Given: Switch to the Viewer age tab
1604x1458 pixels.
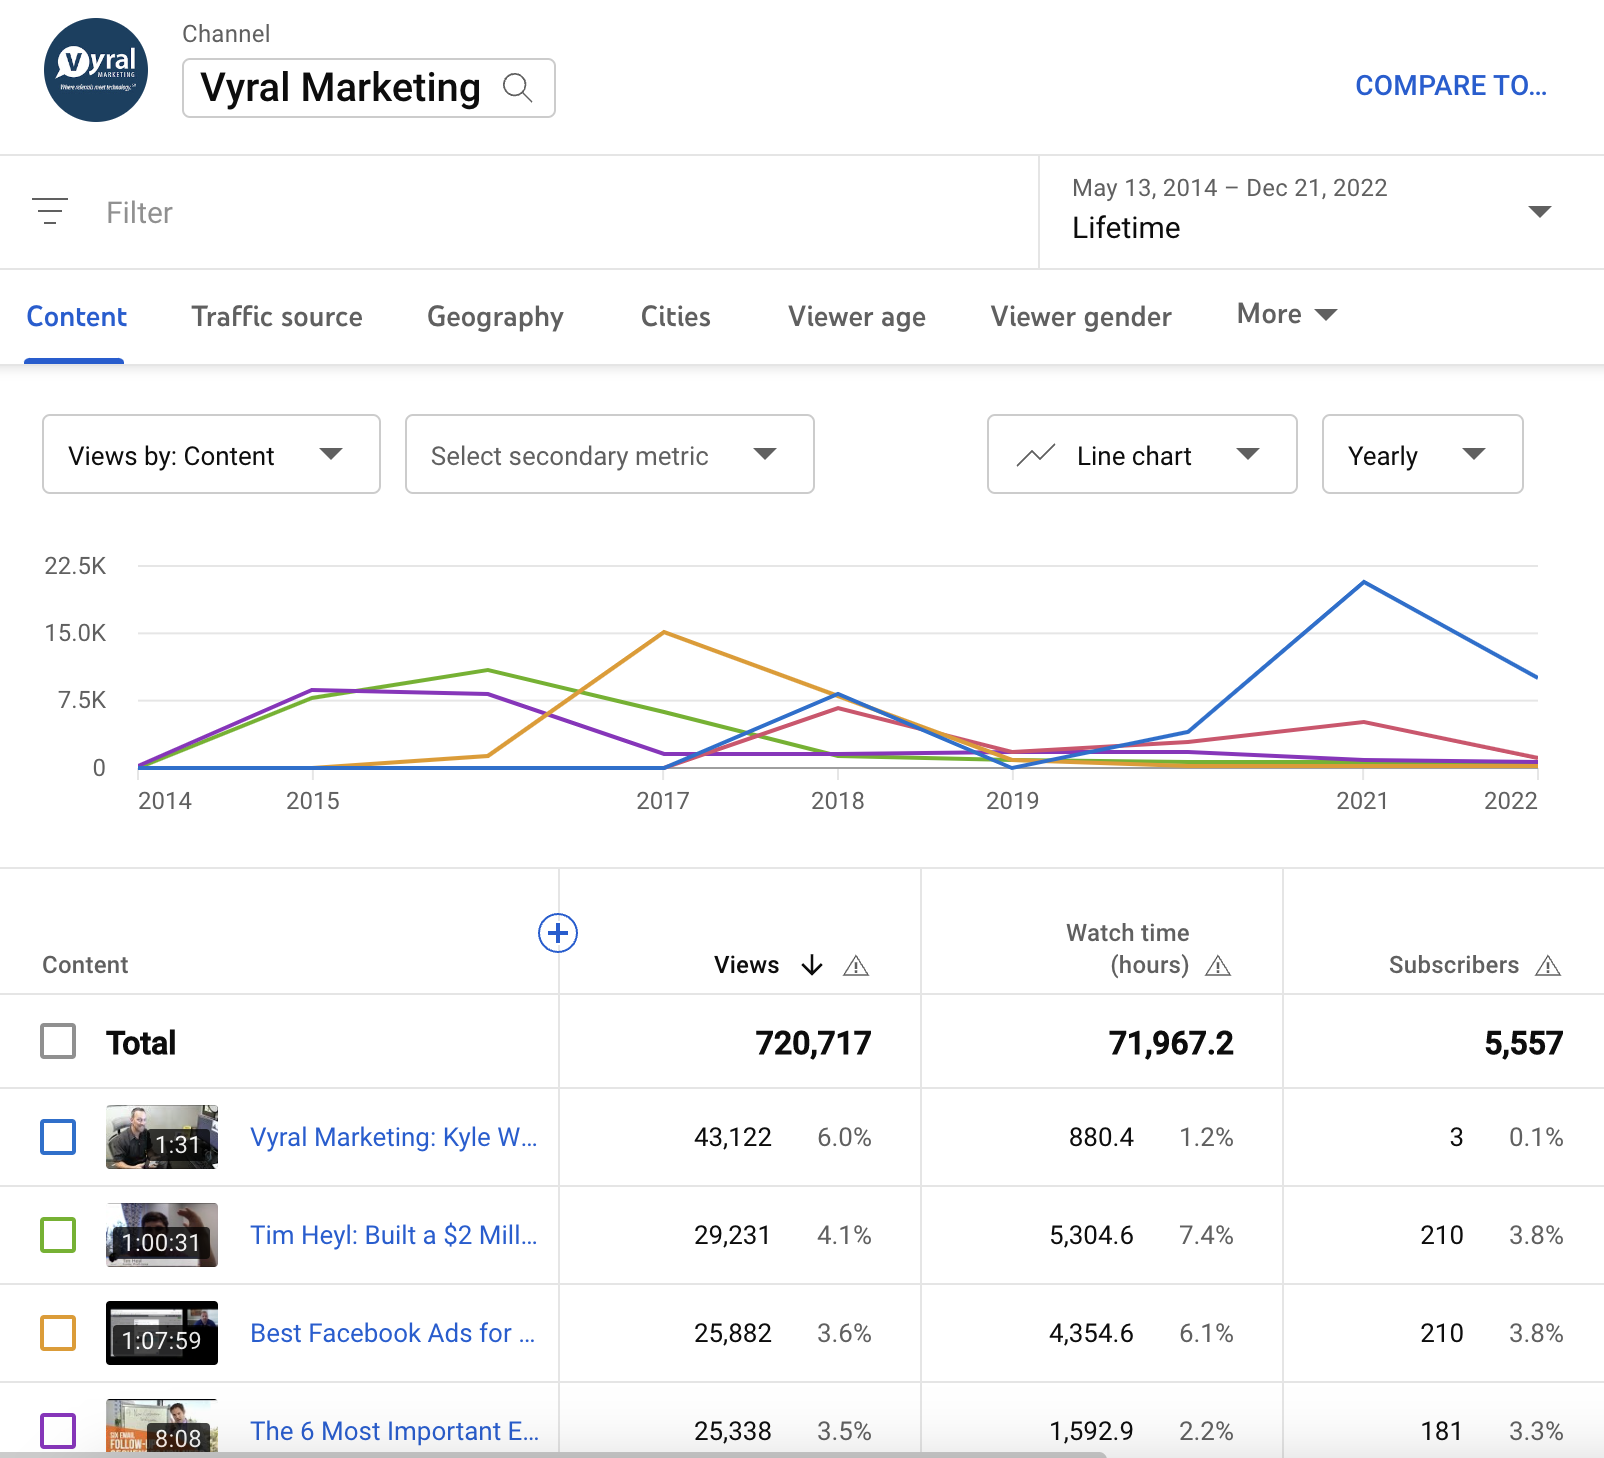Looking at the screenshot, I should (856, 317).
